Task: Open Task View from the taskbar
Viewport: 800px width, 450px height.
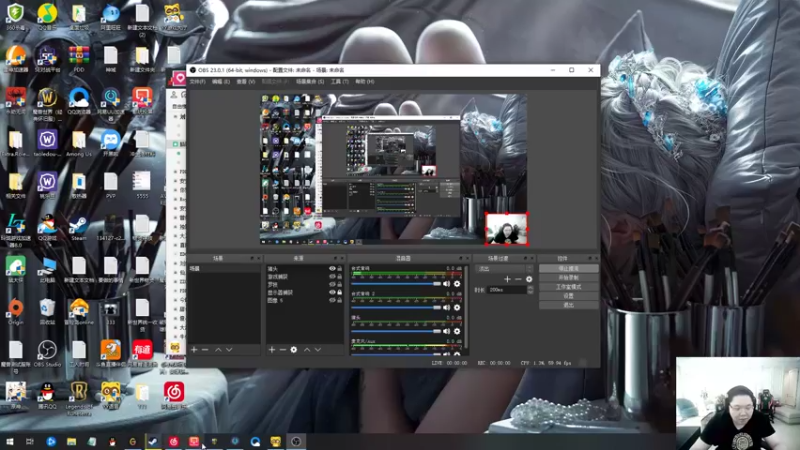Action: point(30,441)
